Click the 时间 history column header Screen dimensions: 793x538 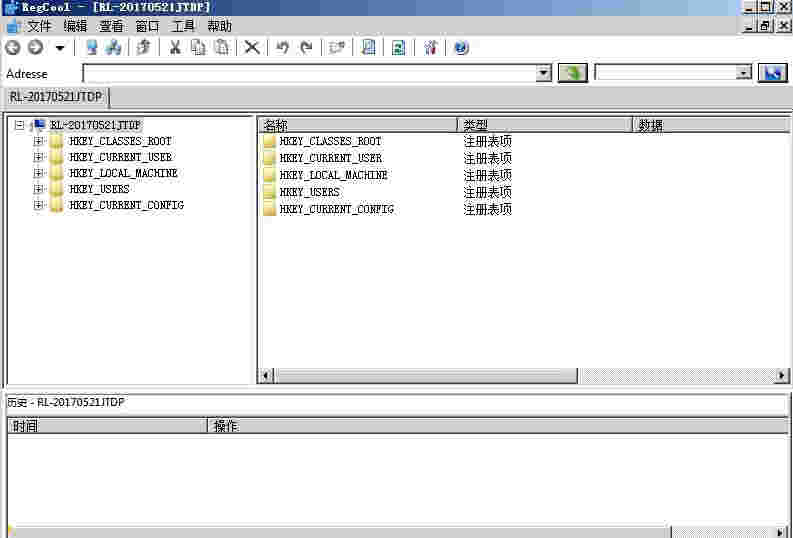tap(107, 426)
